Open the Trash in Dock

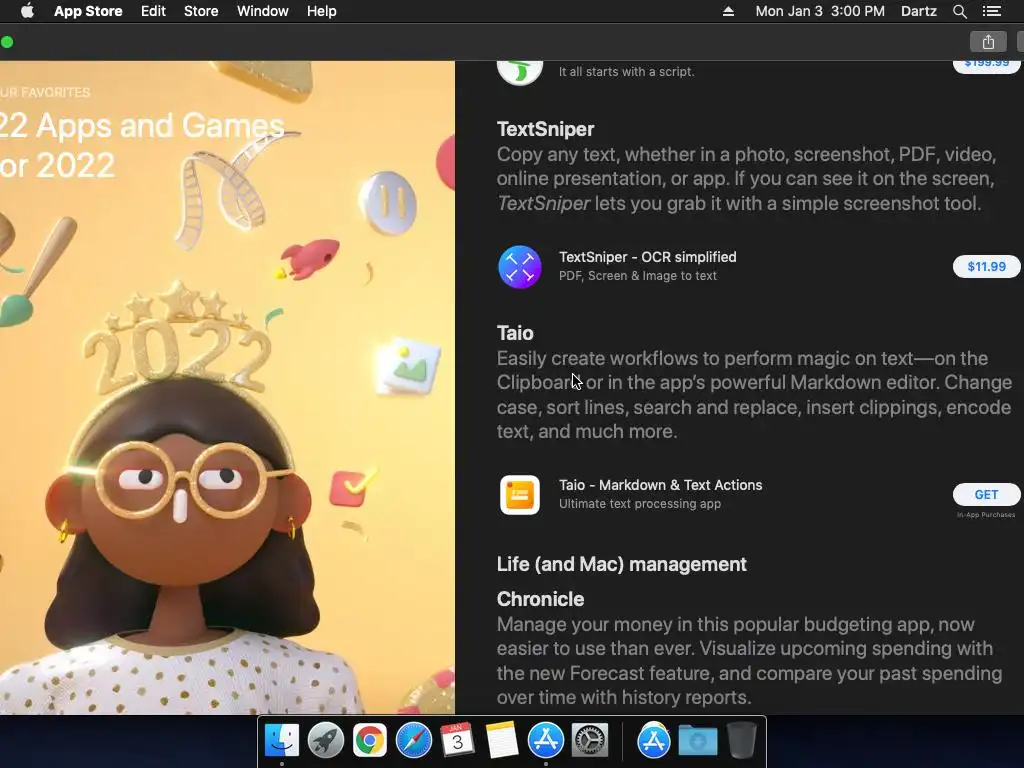(x=741, y=741)
